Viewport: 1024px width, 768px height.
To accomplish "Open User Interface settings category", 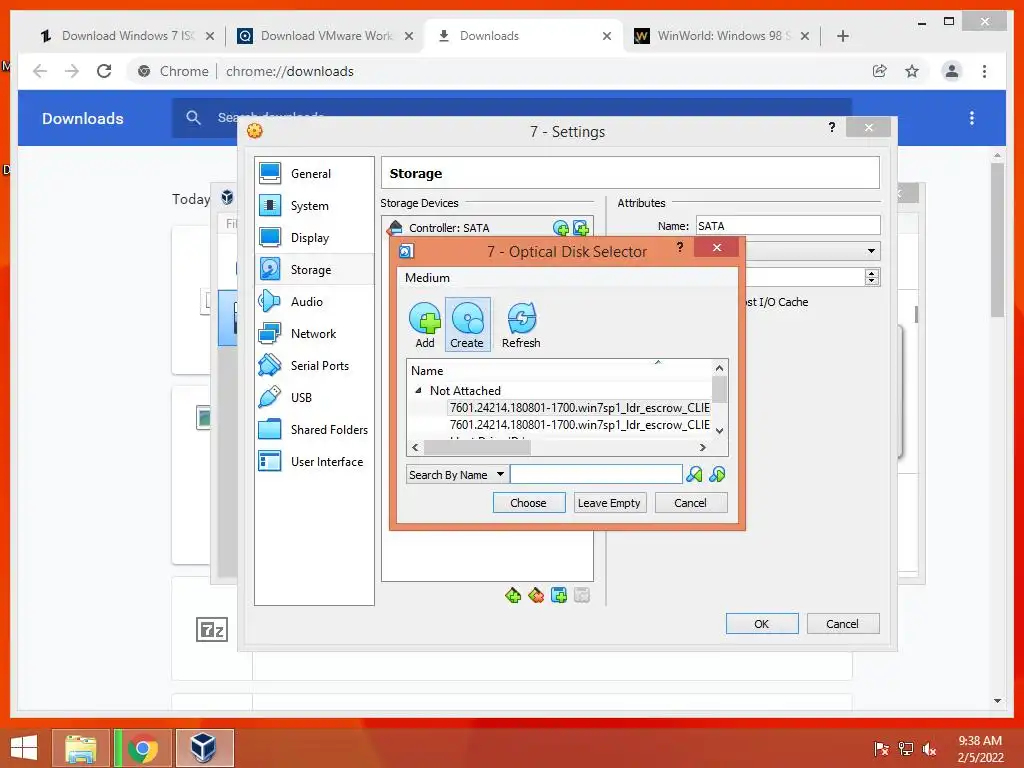I will tap(314, 462).
